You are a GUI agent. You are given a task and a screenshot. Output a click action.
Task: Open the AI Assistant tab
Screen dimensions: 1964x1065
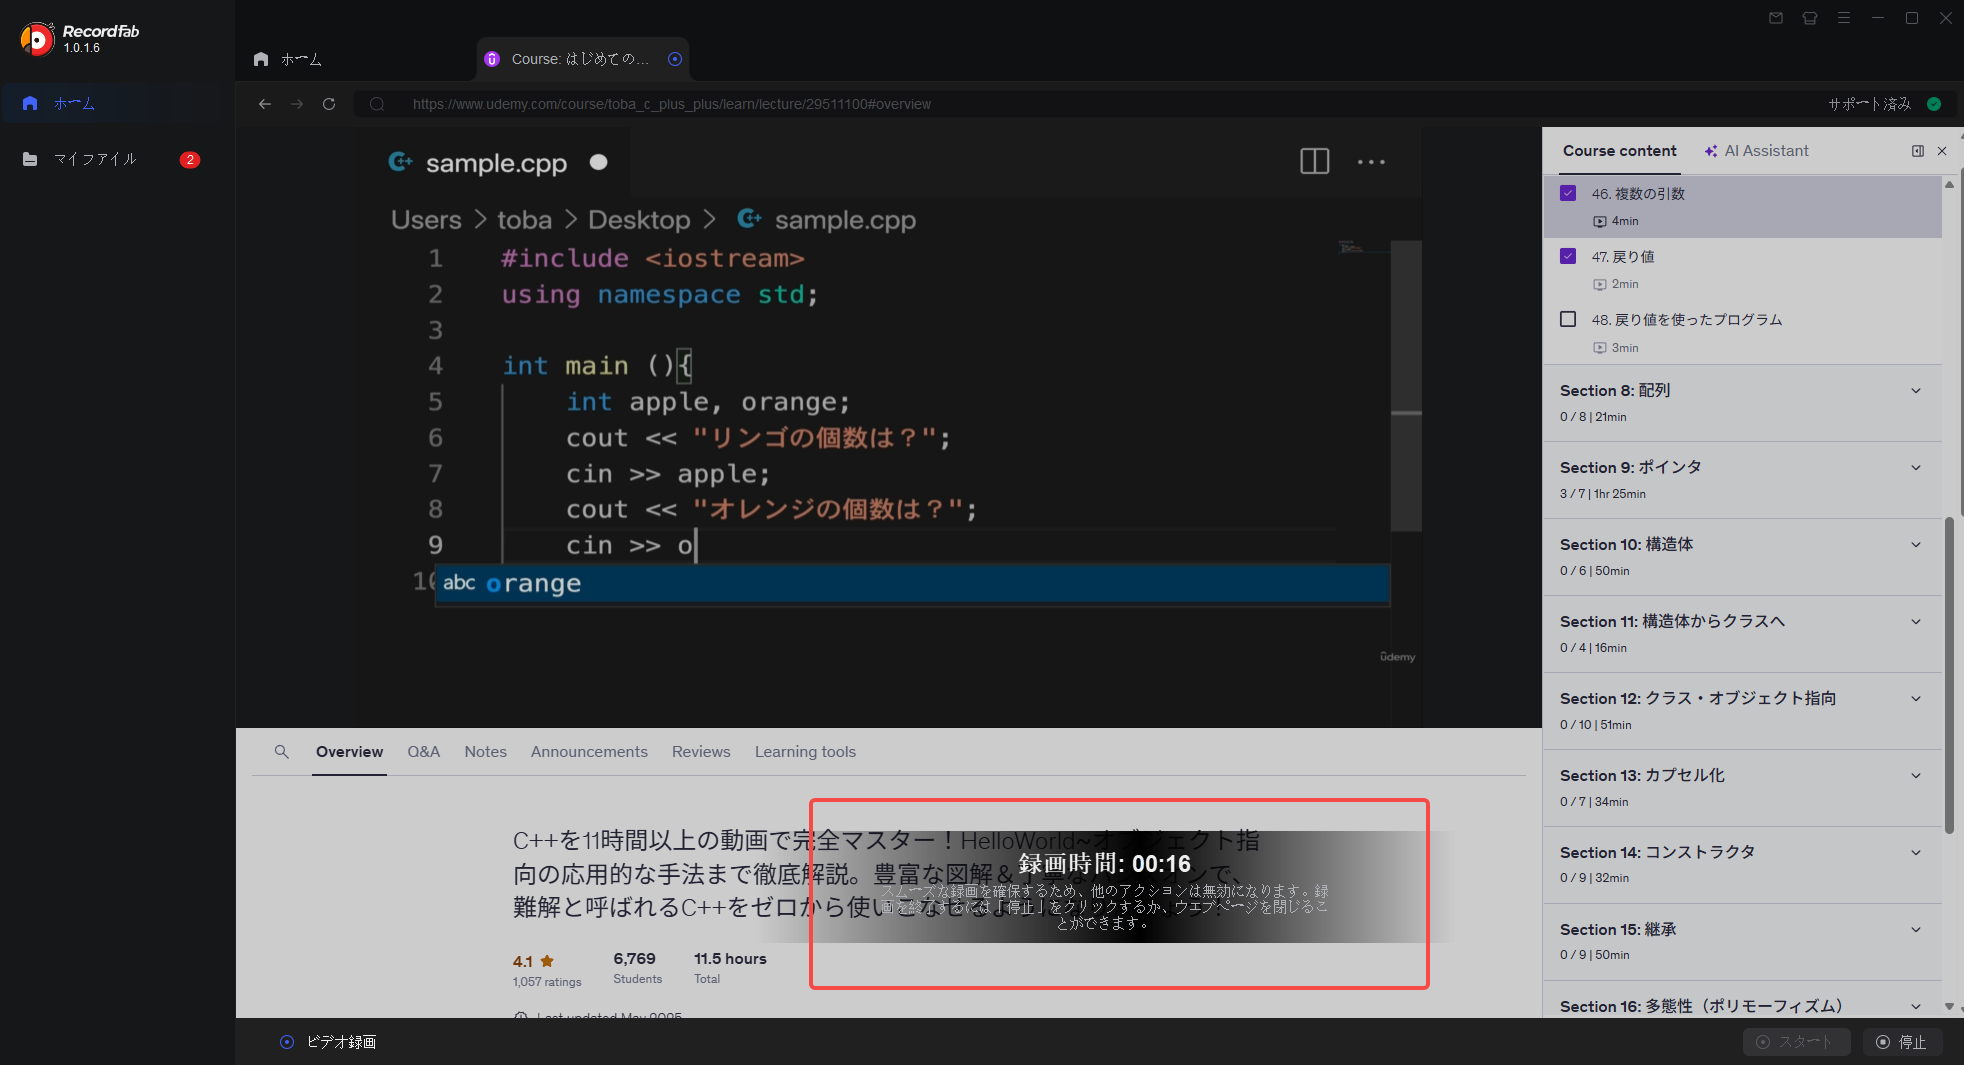(x=1757, y=151)
